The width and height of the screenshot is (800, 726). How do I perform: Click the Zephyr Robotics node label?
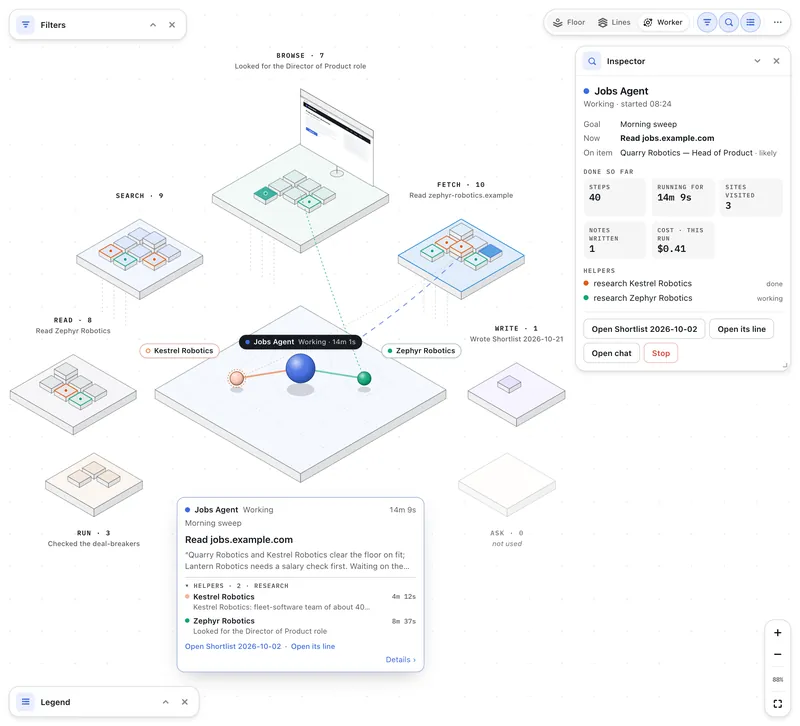coord(421,351)
